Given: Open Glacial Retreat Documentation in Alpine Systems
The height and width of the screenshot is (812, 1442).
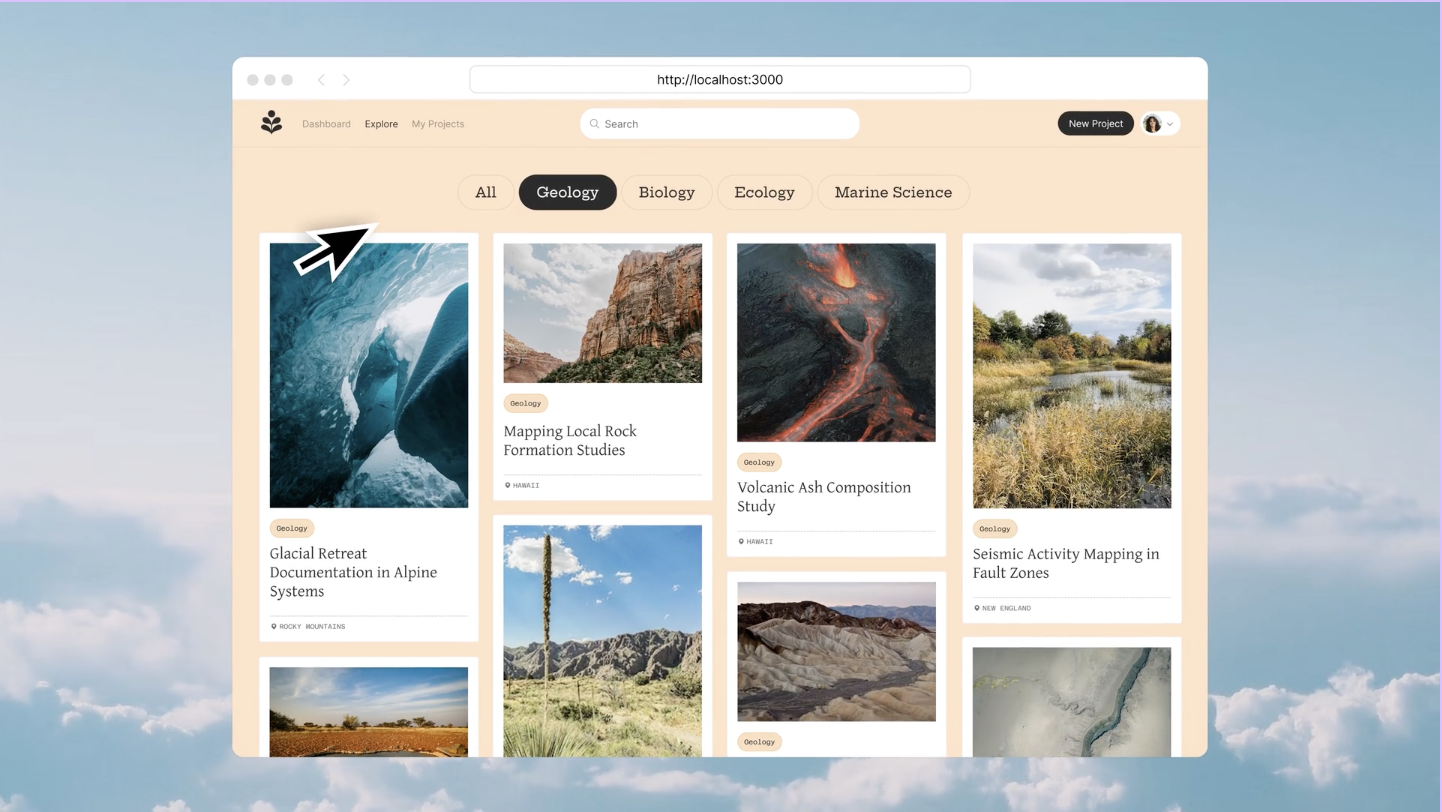Looking at the screenshot, I should click(353, 572).
